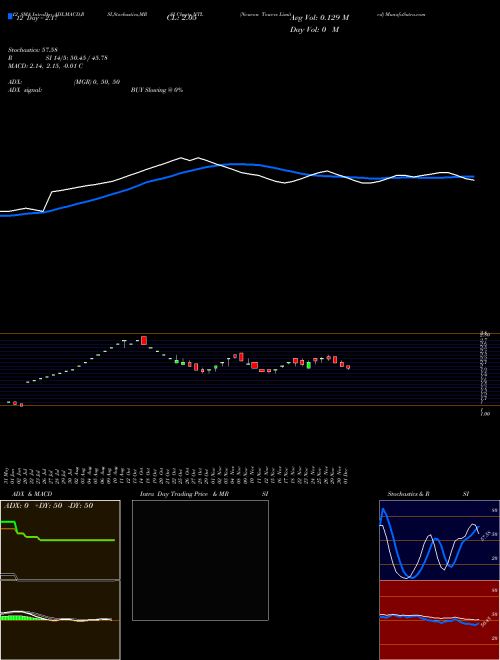Select the 'ADX signal:' label
This screenshot has width=500, height=660.
pos(25,90)
